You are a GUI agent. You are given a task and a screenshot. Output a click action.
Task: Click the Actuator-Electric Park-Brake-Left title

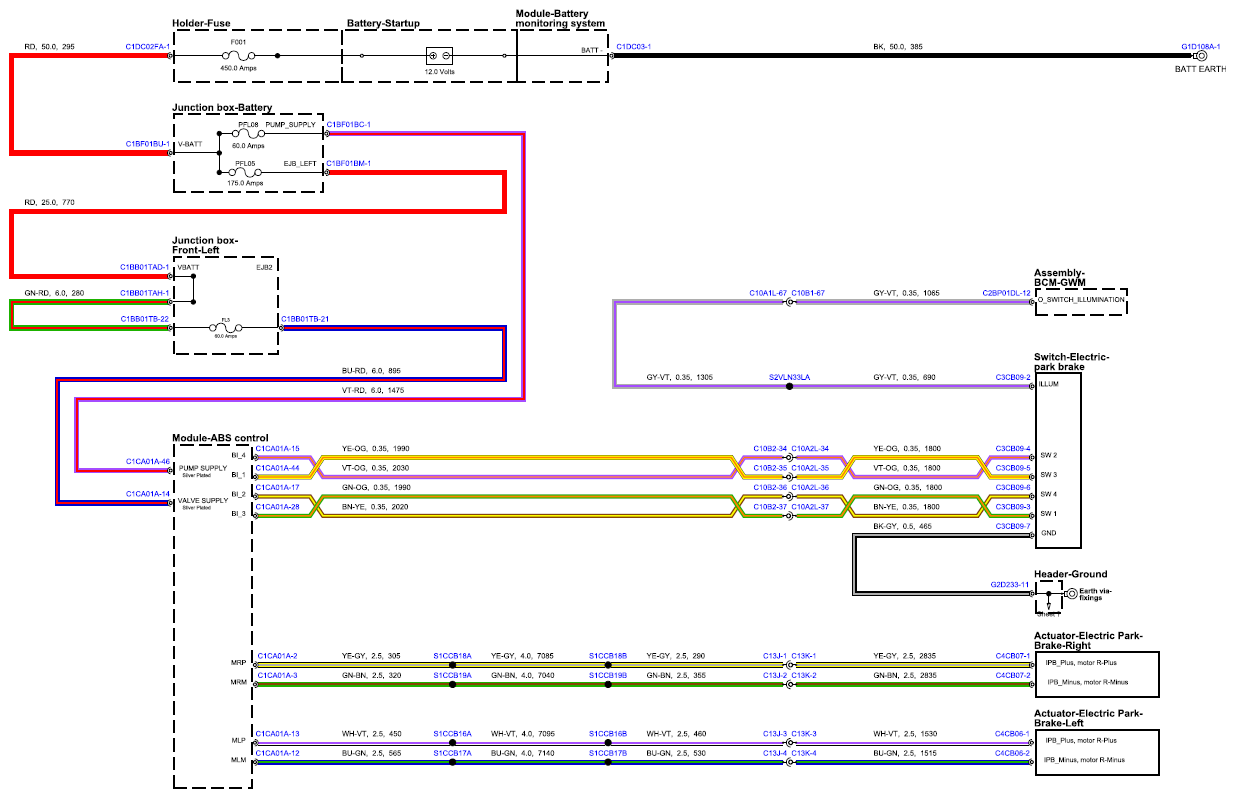click(x=1088, y=718)
